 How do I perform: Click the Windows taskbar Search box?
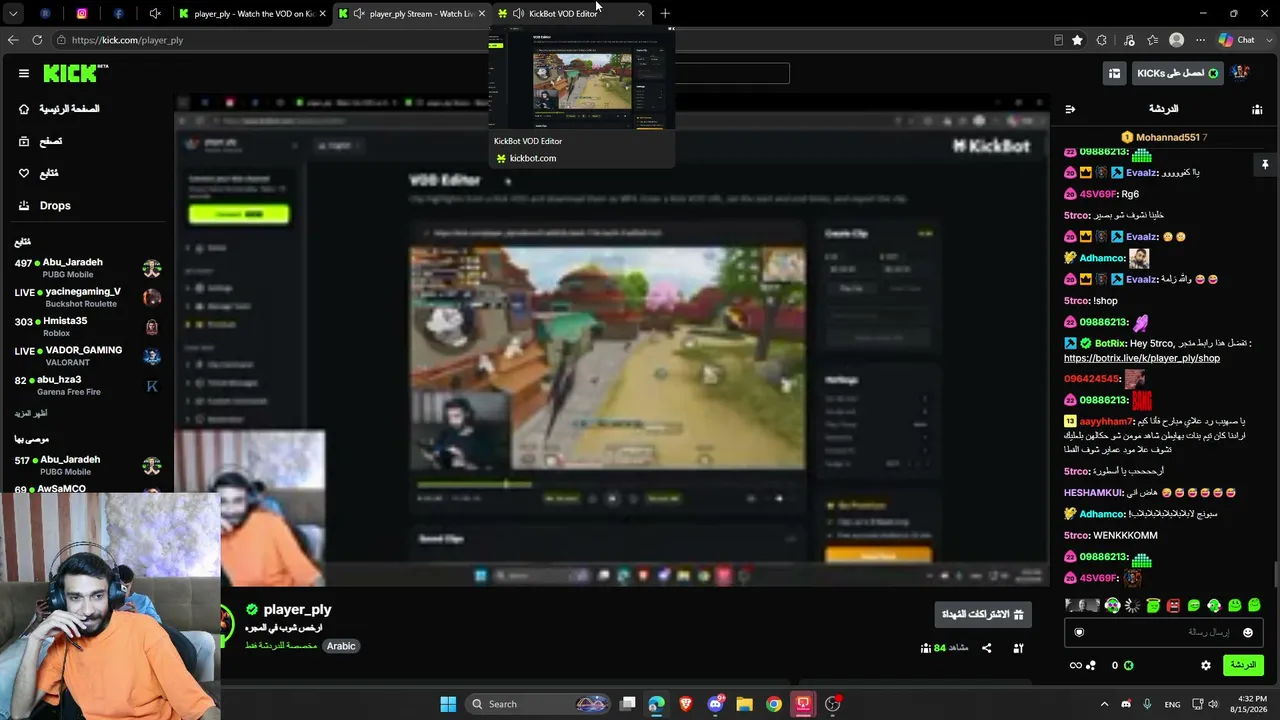click(538, 704)
